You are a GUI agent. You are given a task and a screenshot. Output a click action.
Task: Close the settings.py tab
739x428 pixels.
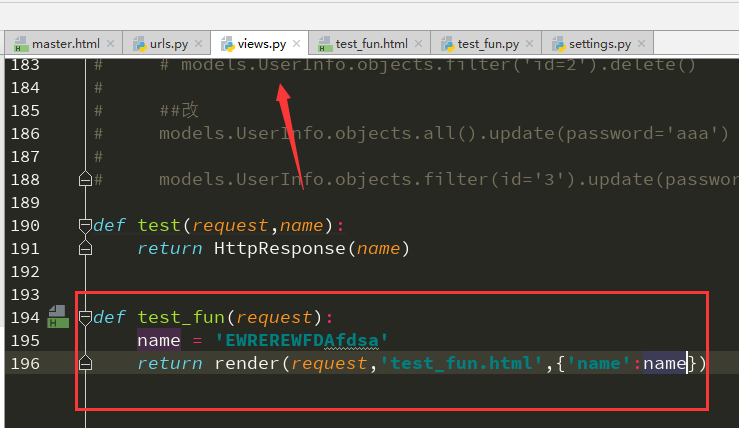click(x=641, y=44)
